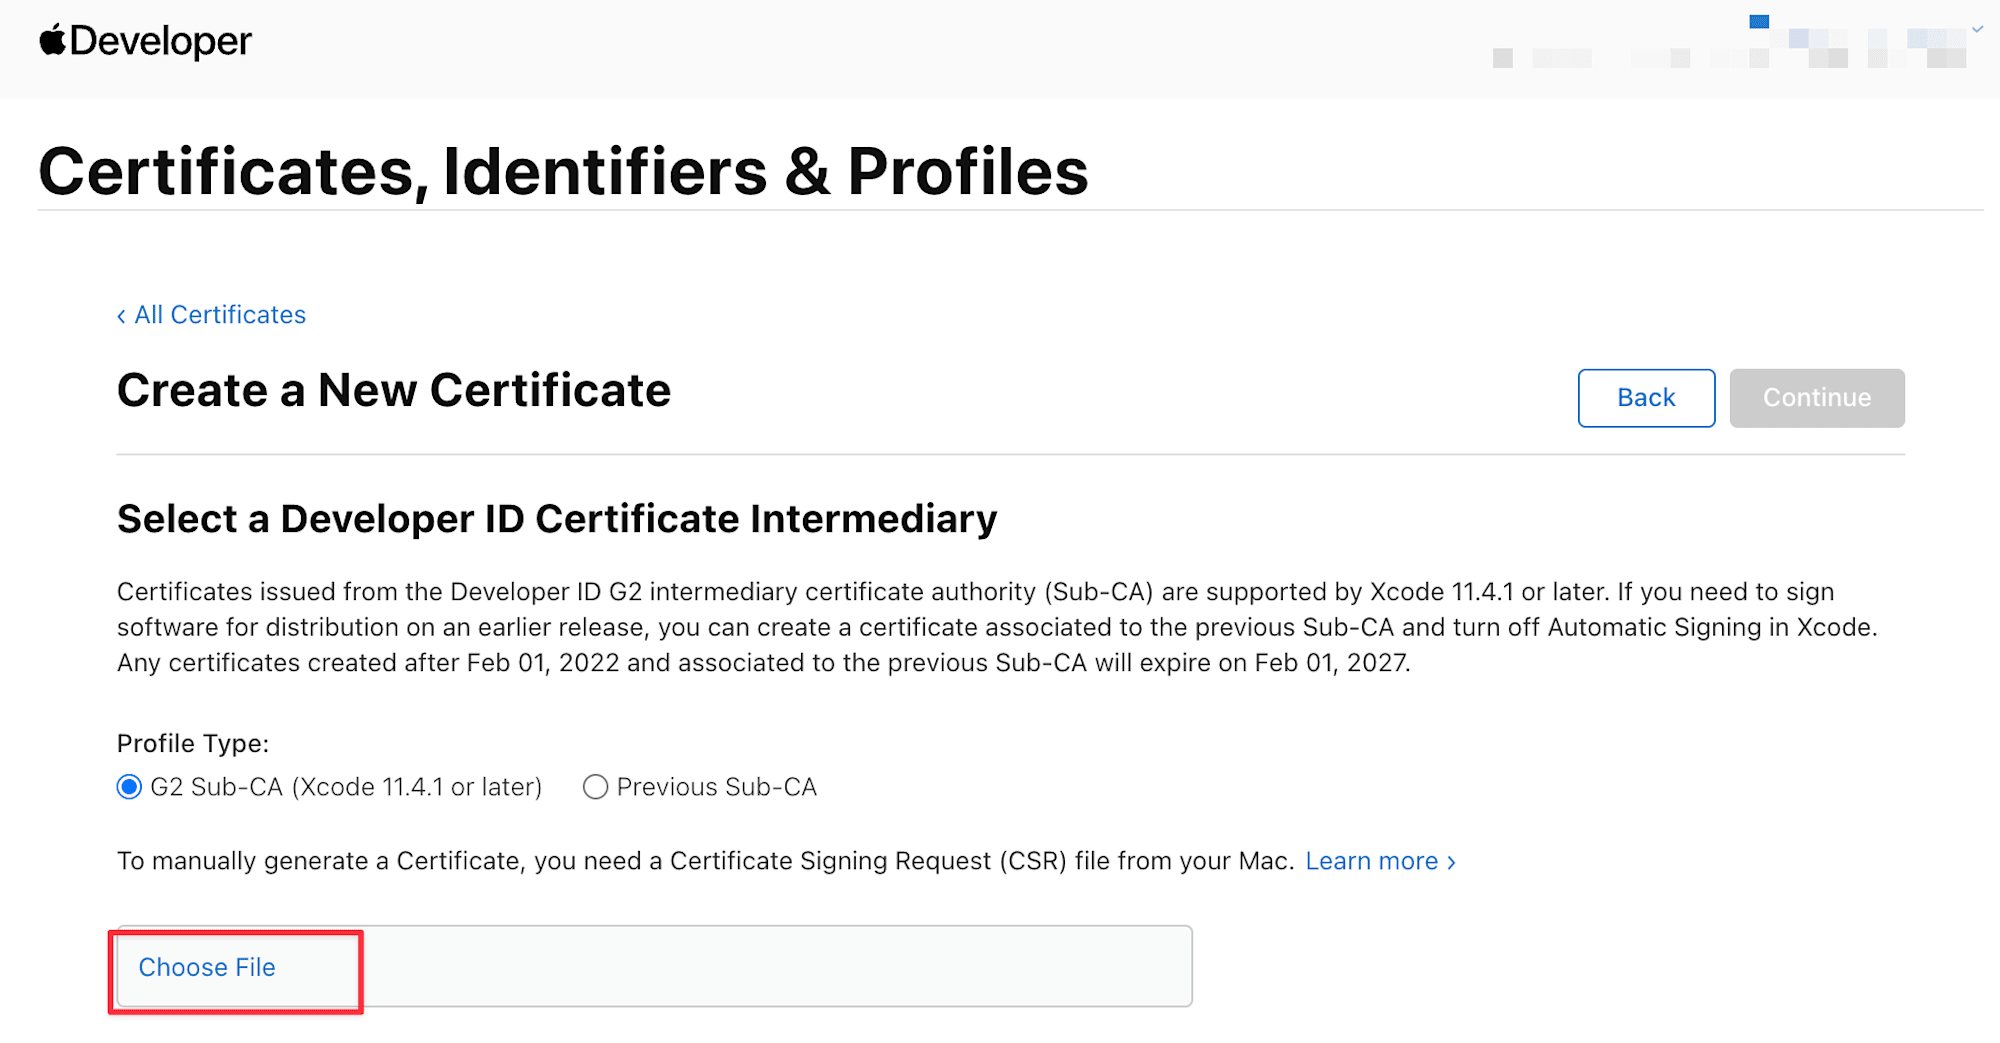Viewport: 2000px width, 1043px height.
Task: Click the G2 Sub-CA option label text
Action: 346,787
